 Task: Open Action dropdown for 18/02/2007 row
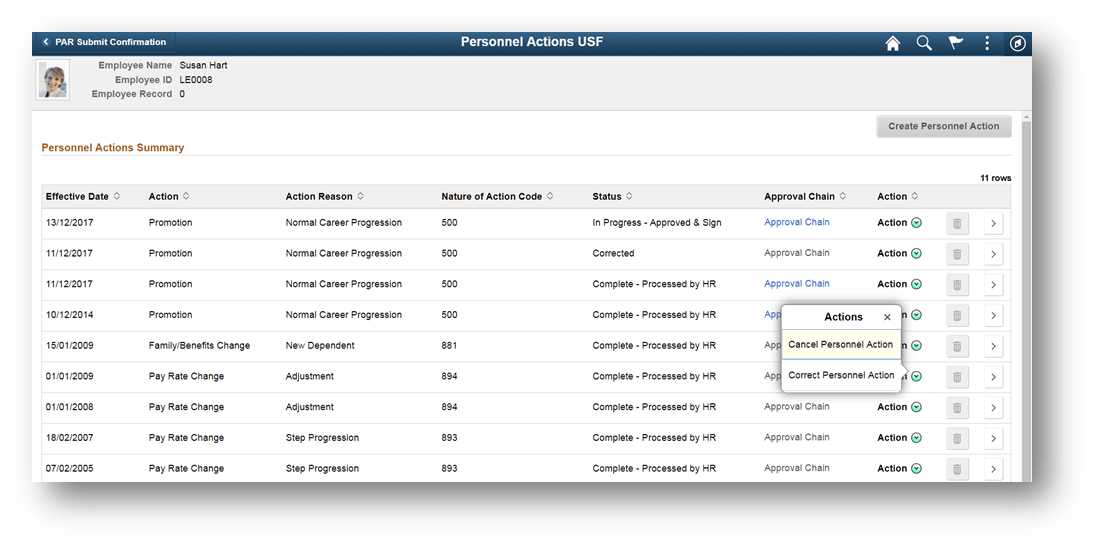pyautogui.click(x=916, y=438)
